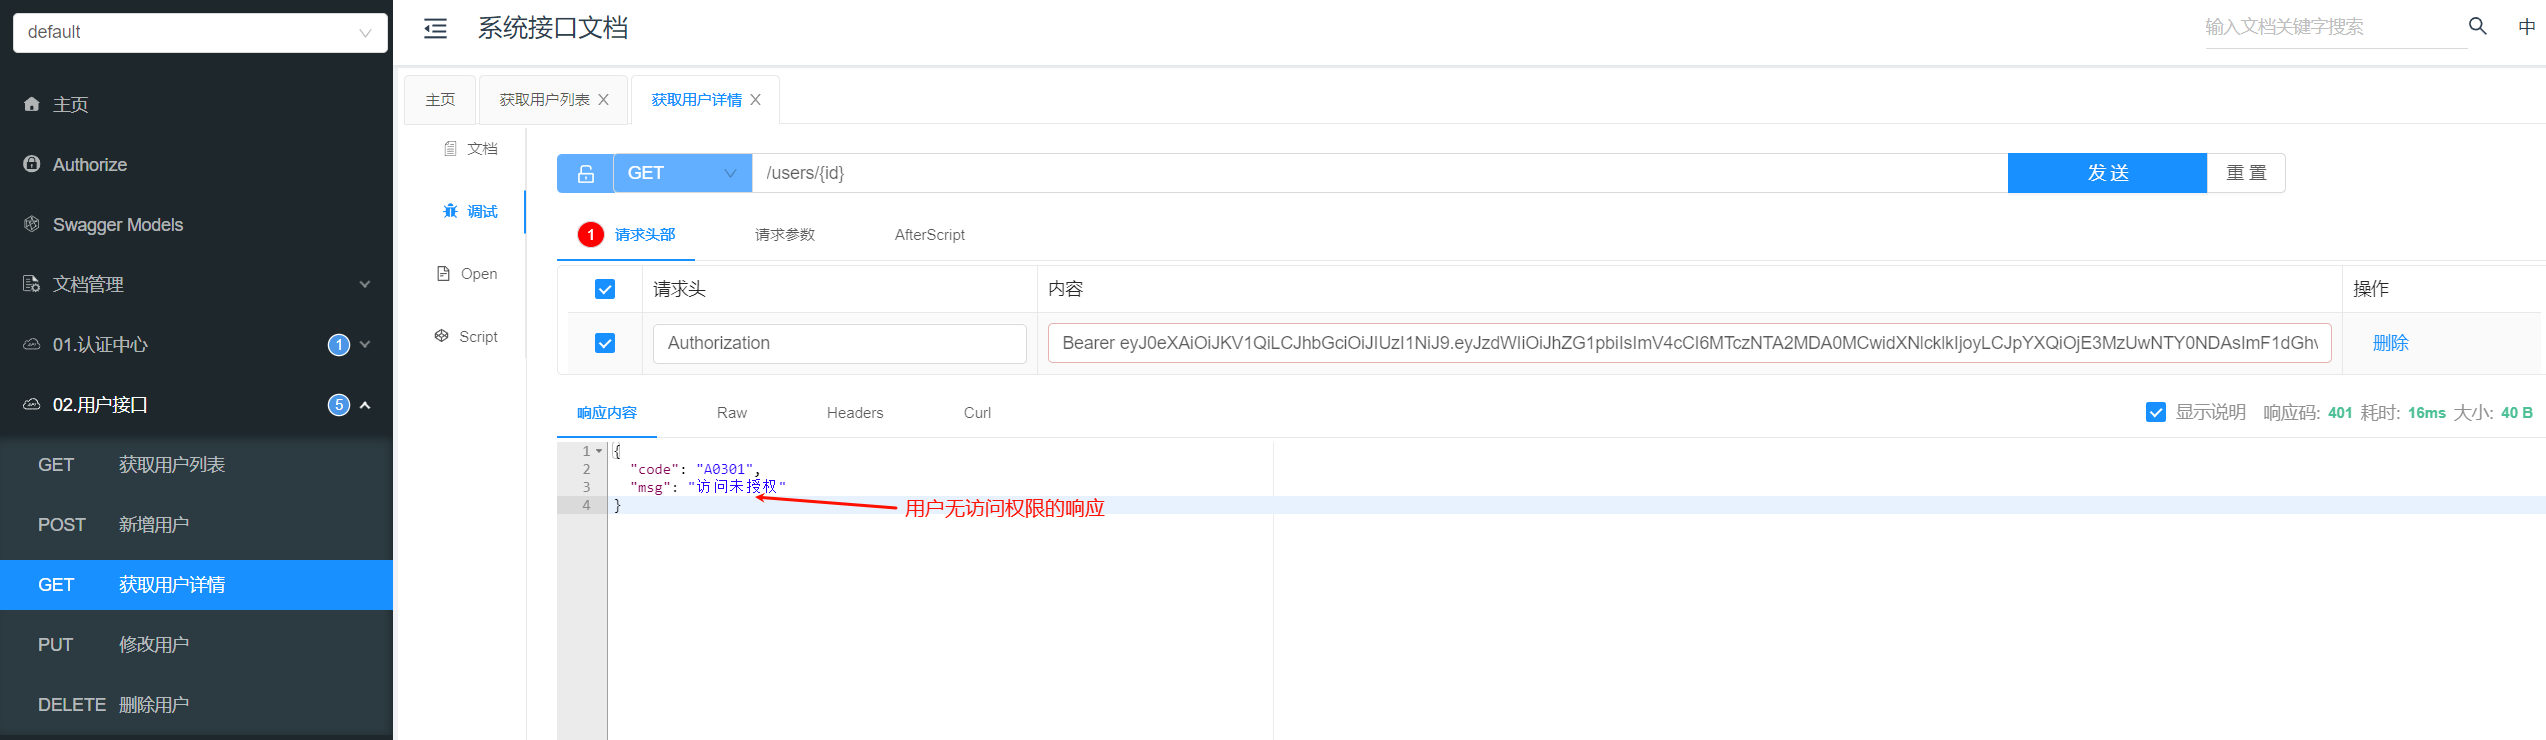This screenshot has width=2546, height=740.
Task: Click the search magnifier icon
Action: coord(2477,26)
